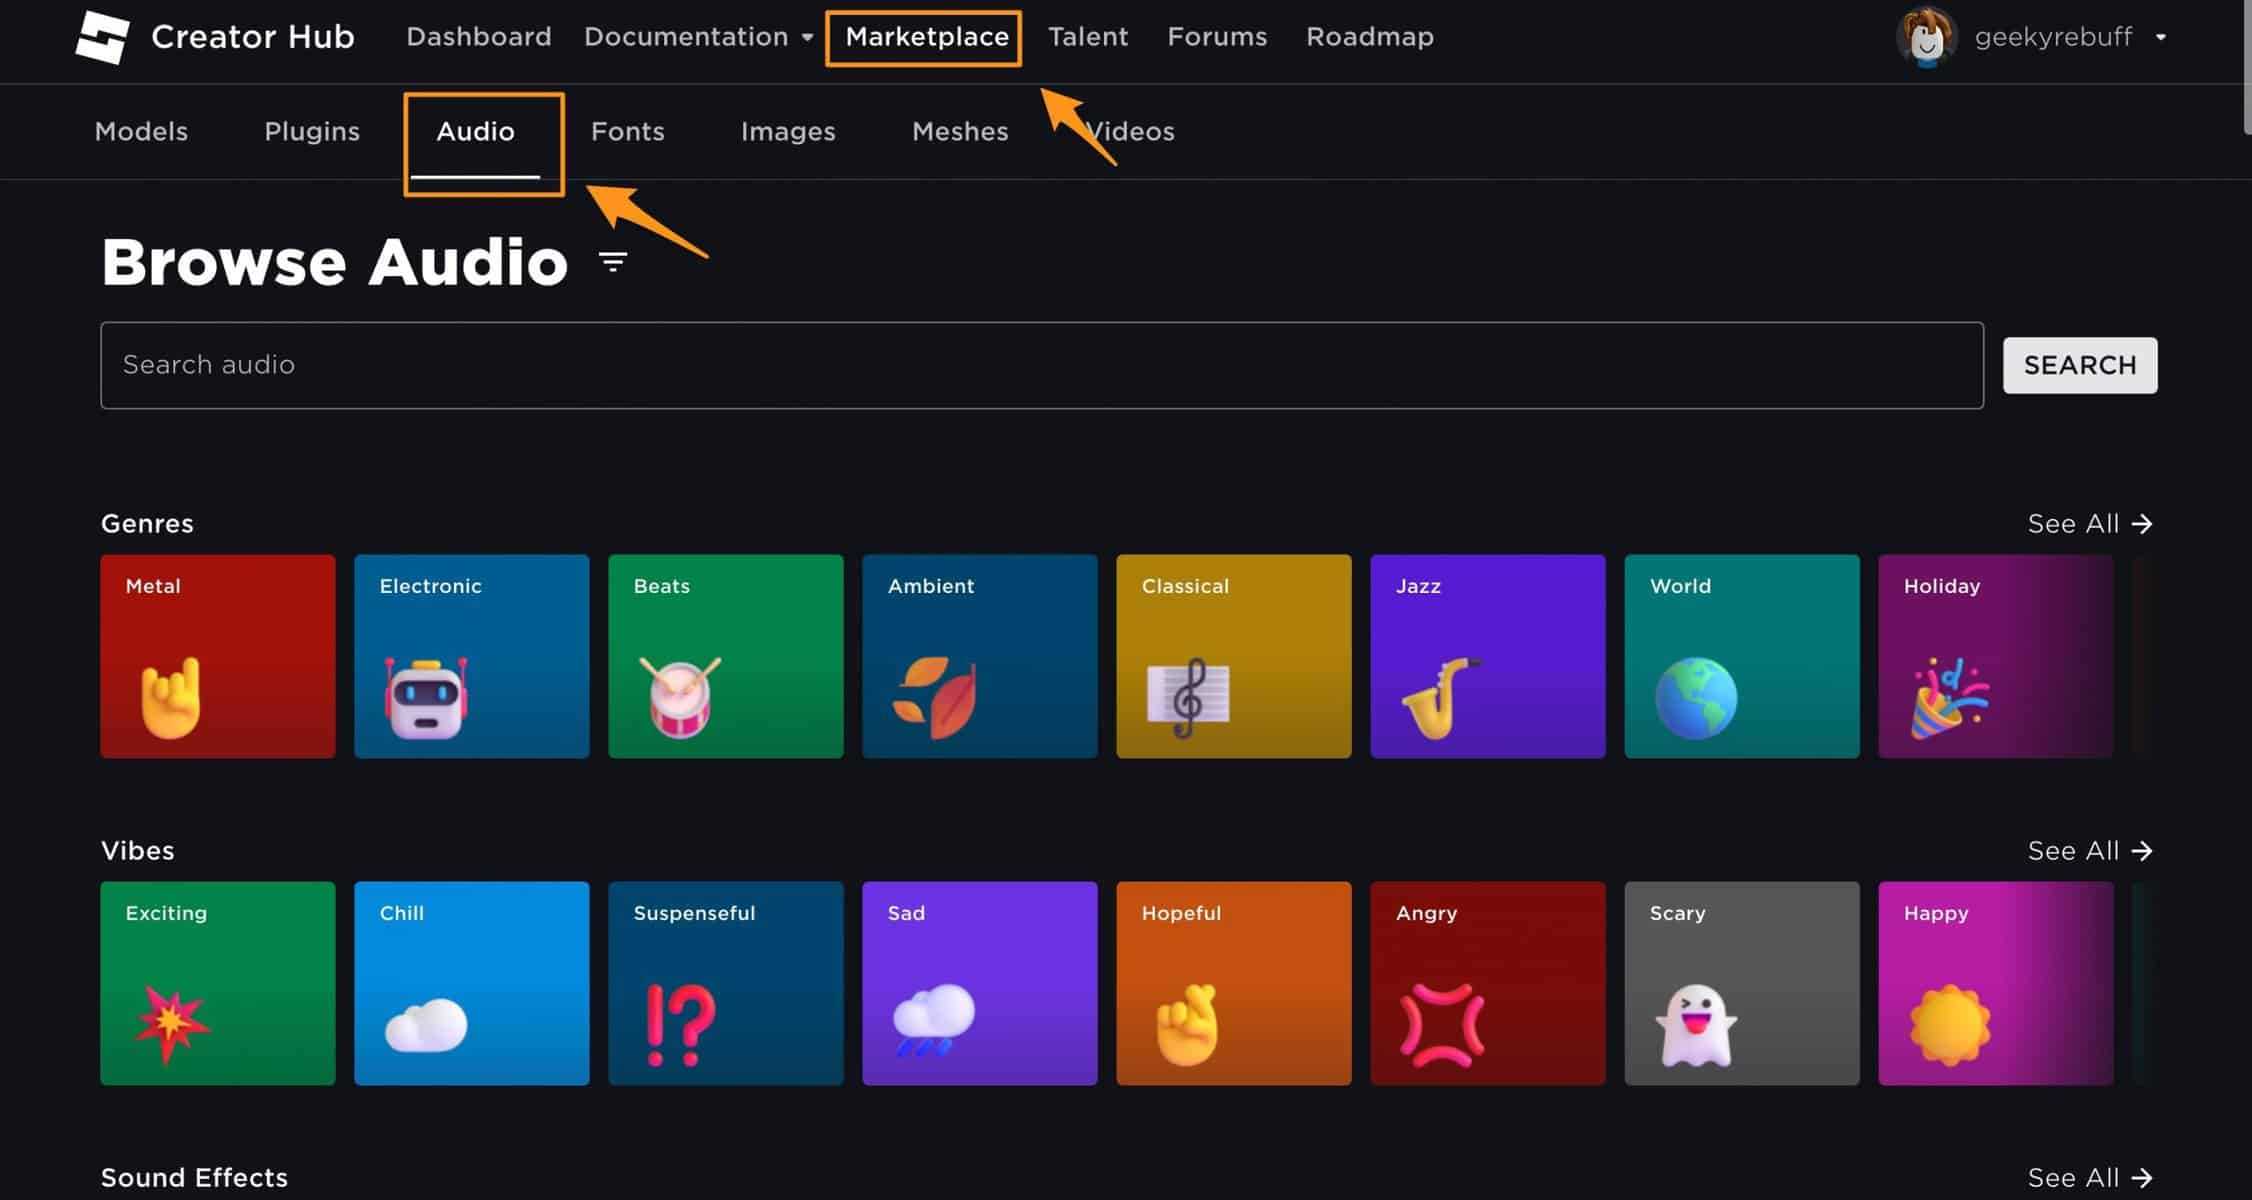
Task: Open the Suspenseful vibe card
Action: pos(726,983)
